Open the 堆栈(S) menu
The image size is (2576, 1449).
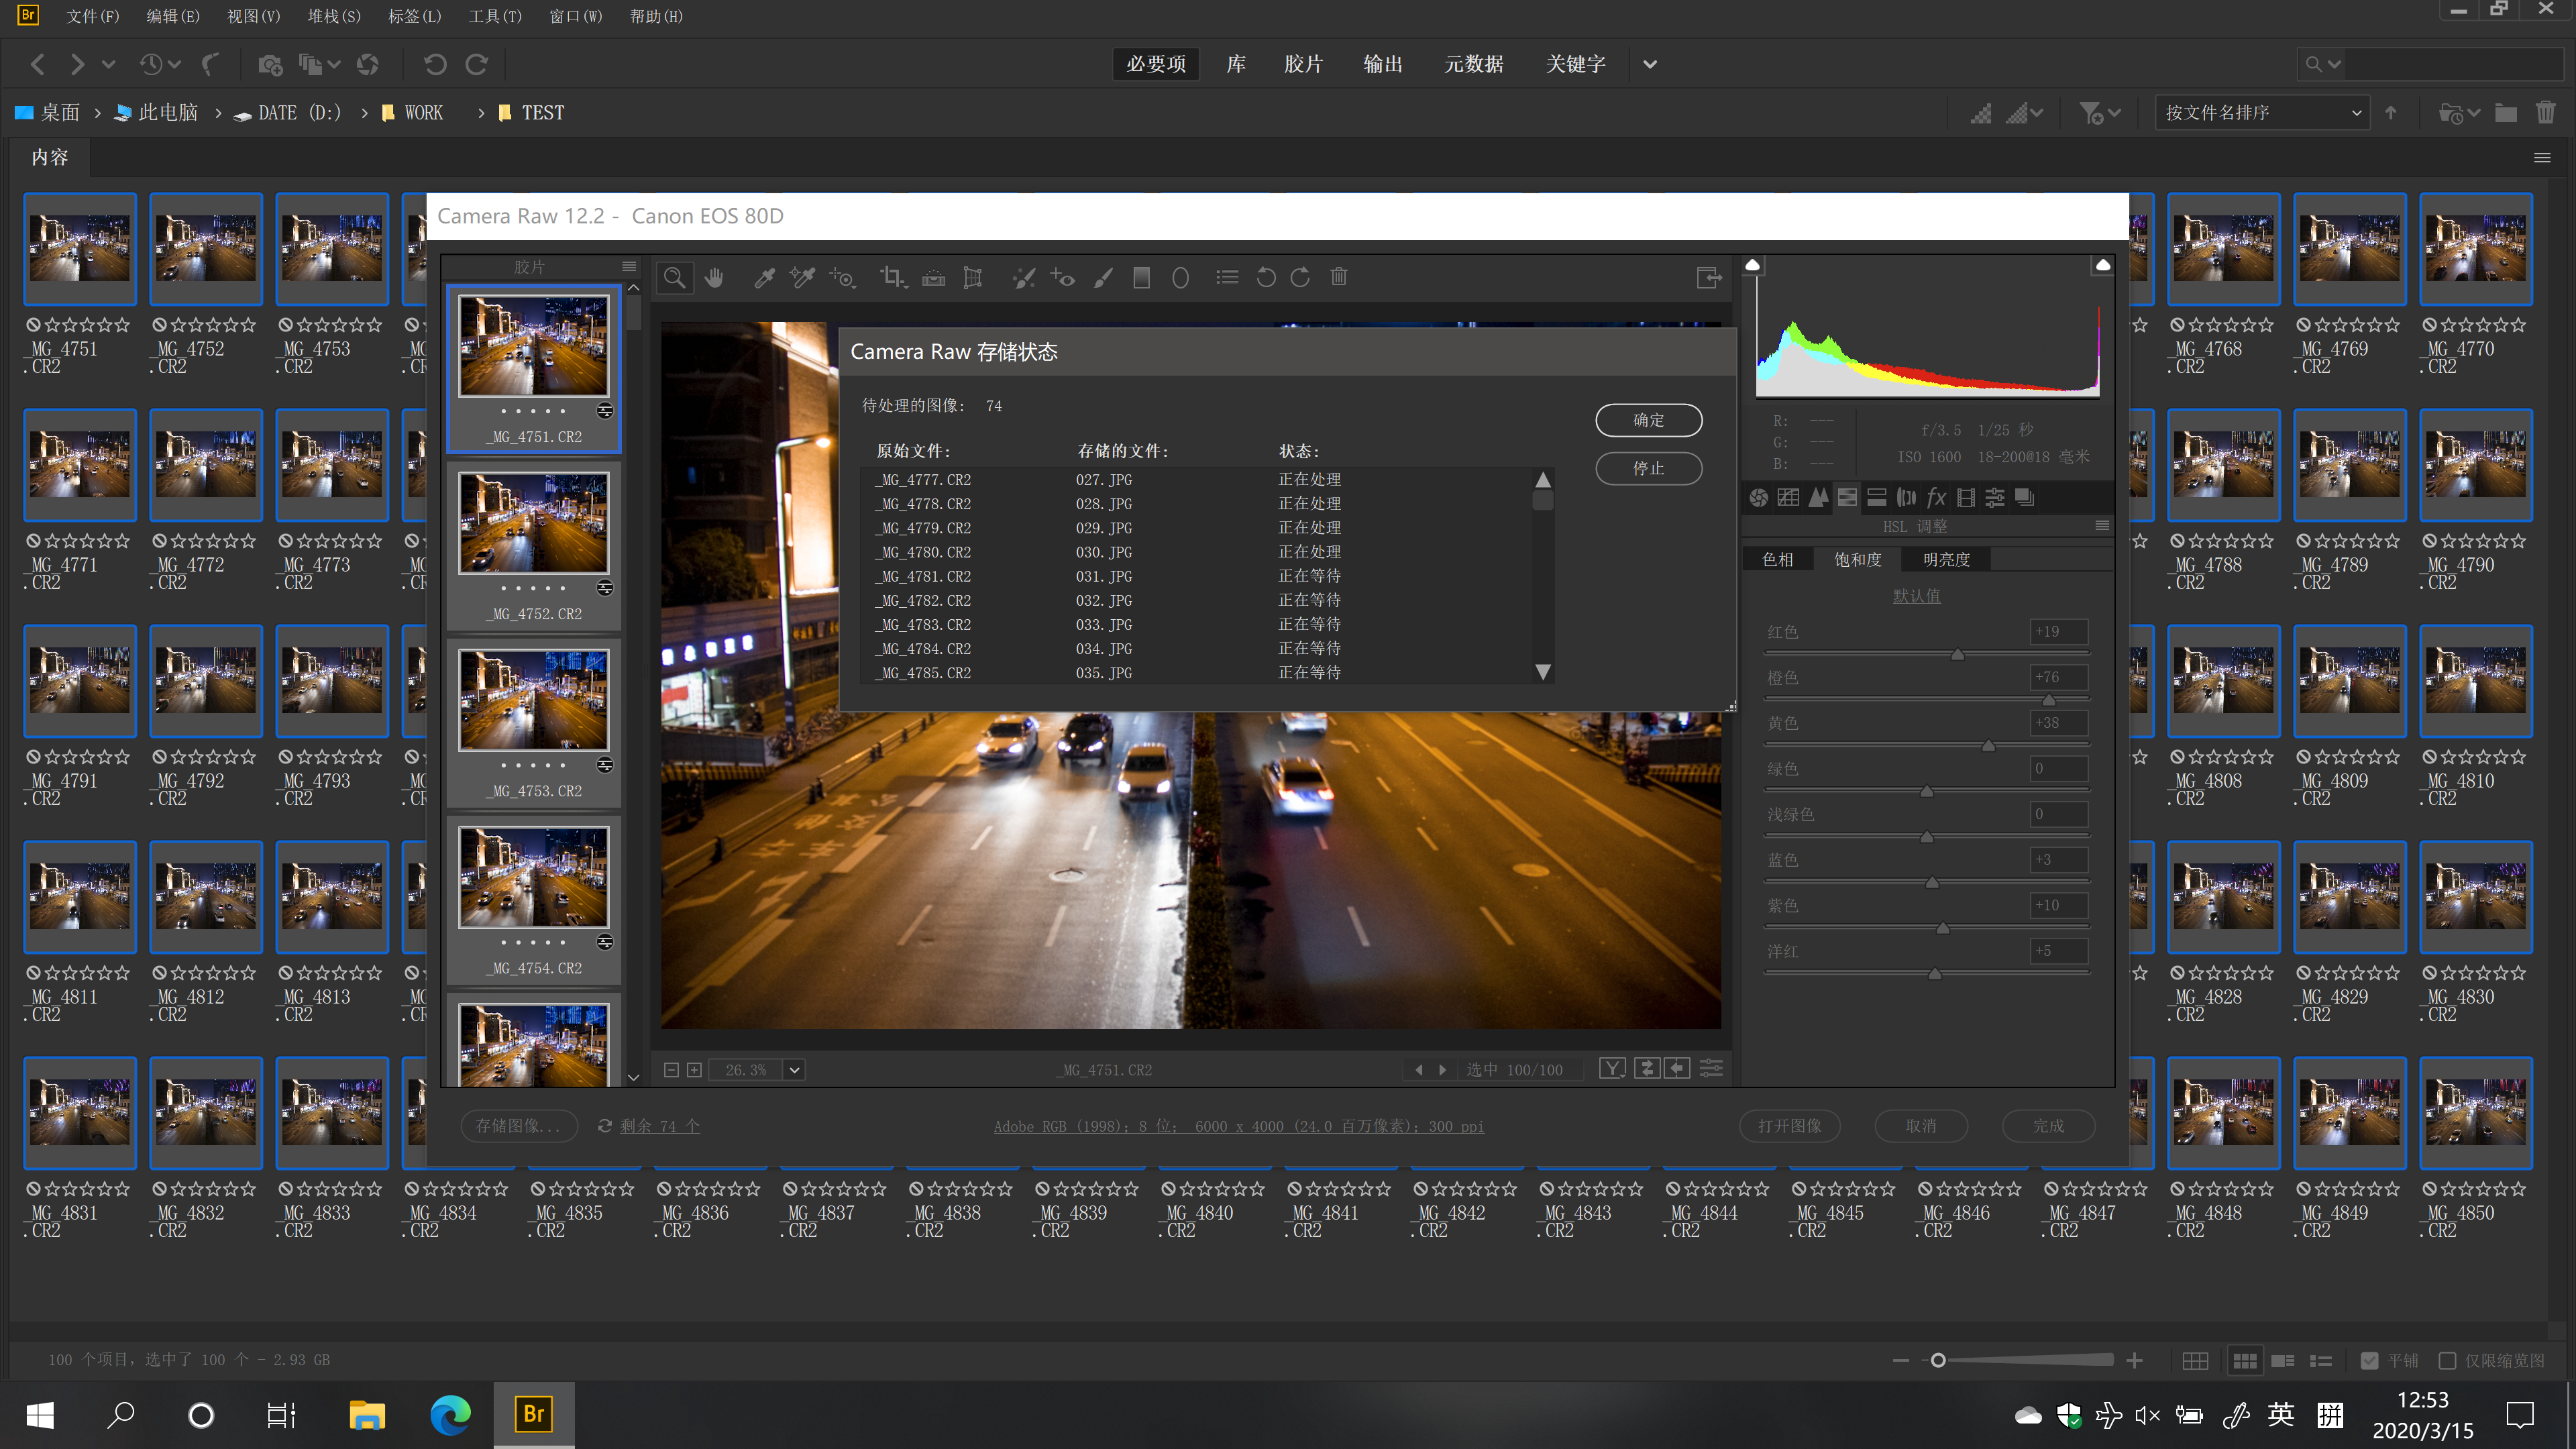click(334, 16)
